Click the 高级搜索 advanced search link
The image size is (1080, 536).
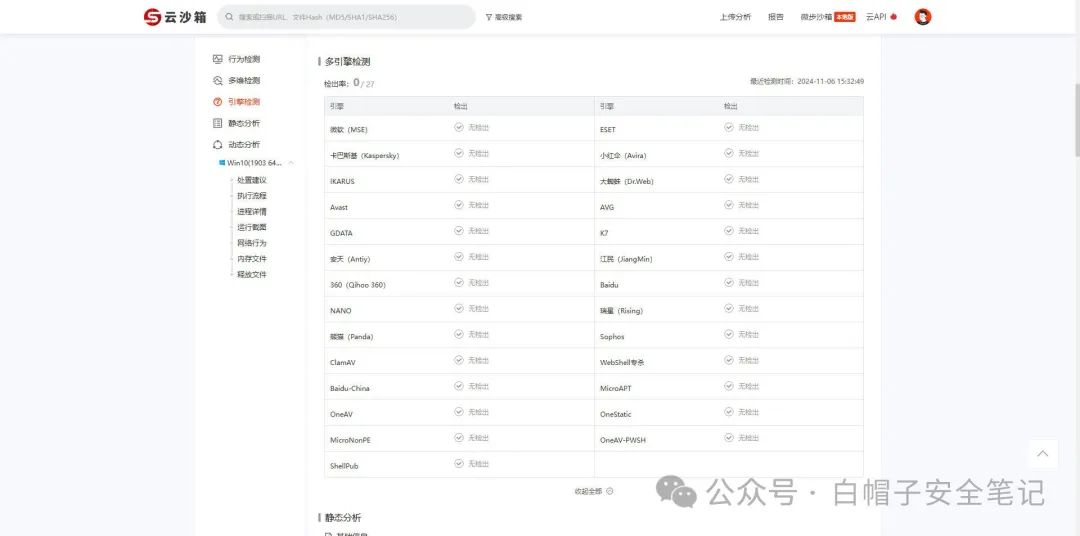pyautogui.click(x=508, y=17)
